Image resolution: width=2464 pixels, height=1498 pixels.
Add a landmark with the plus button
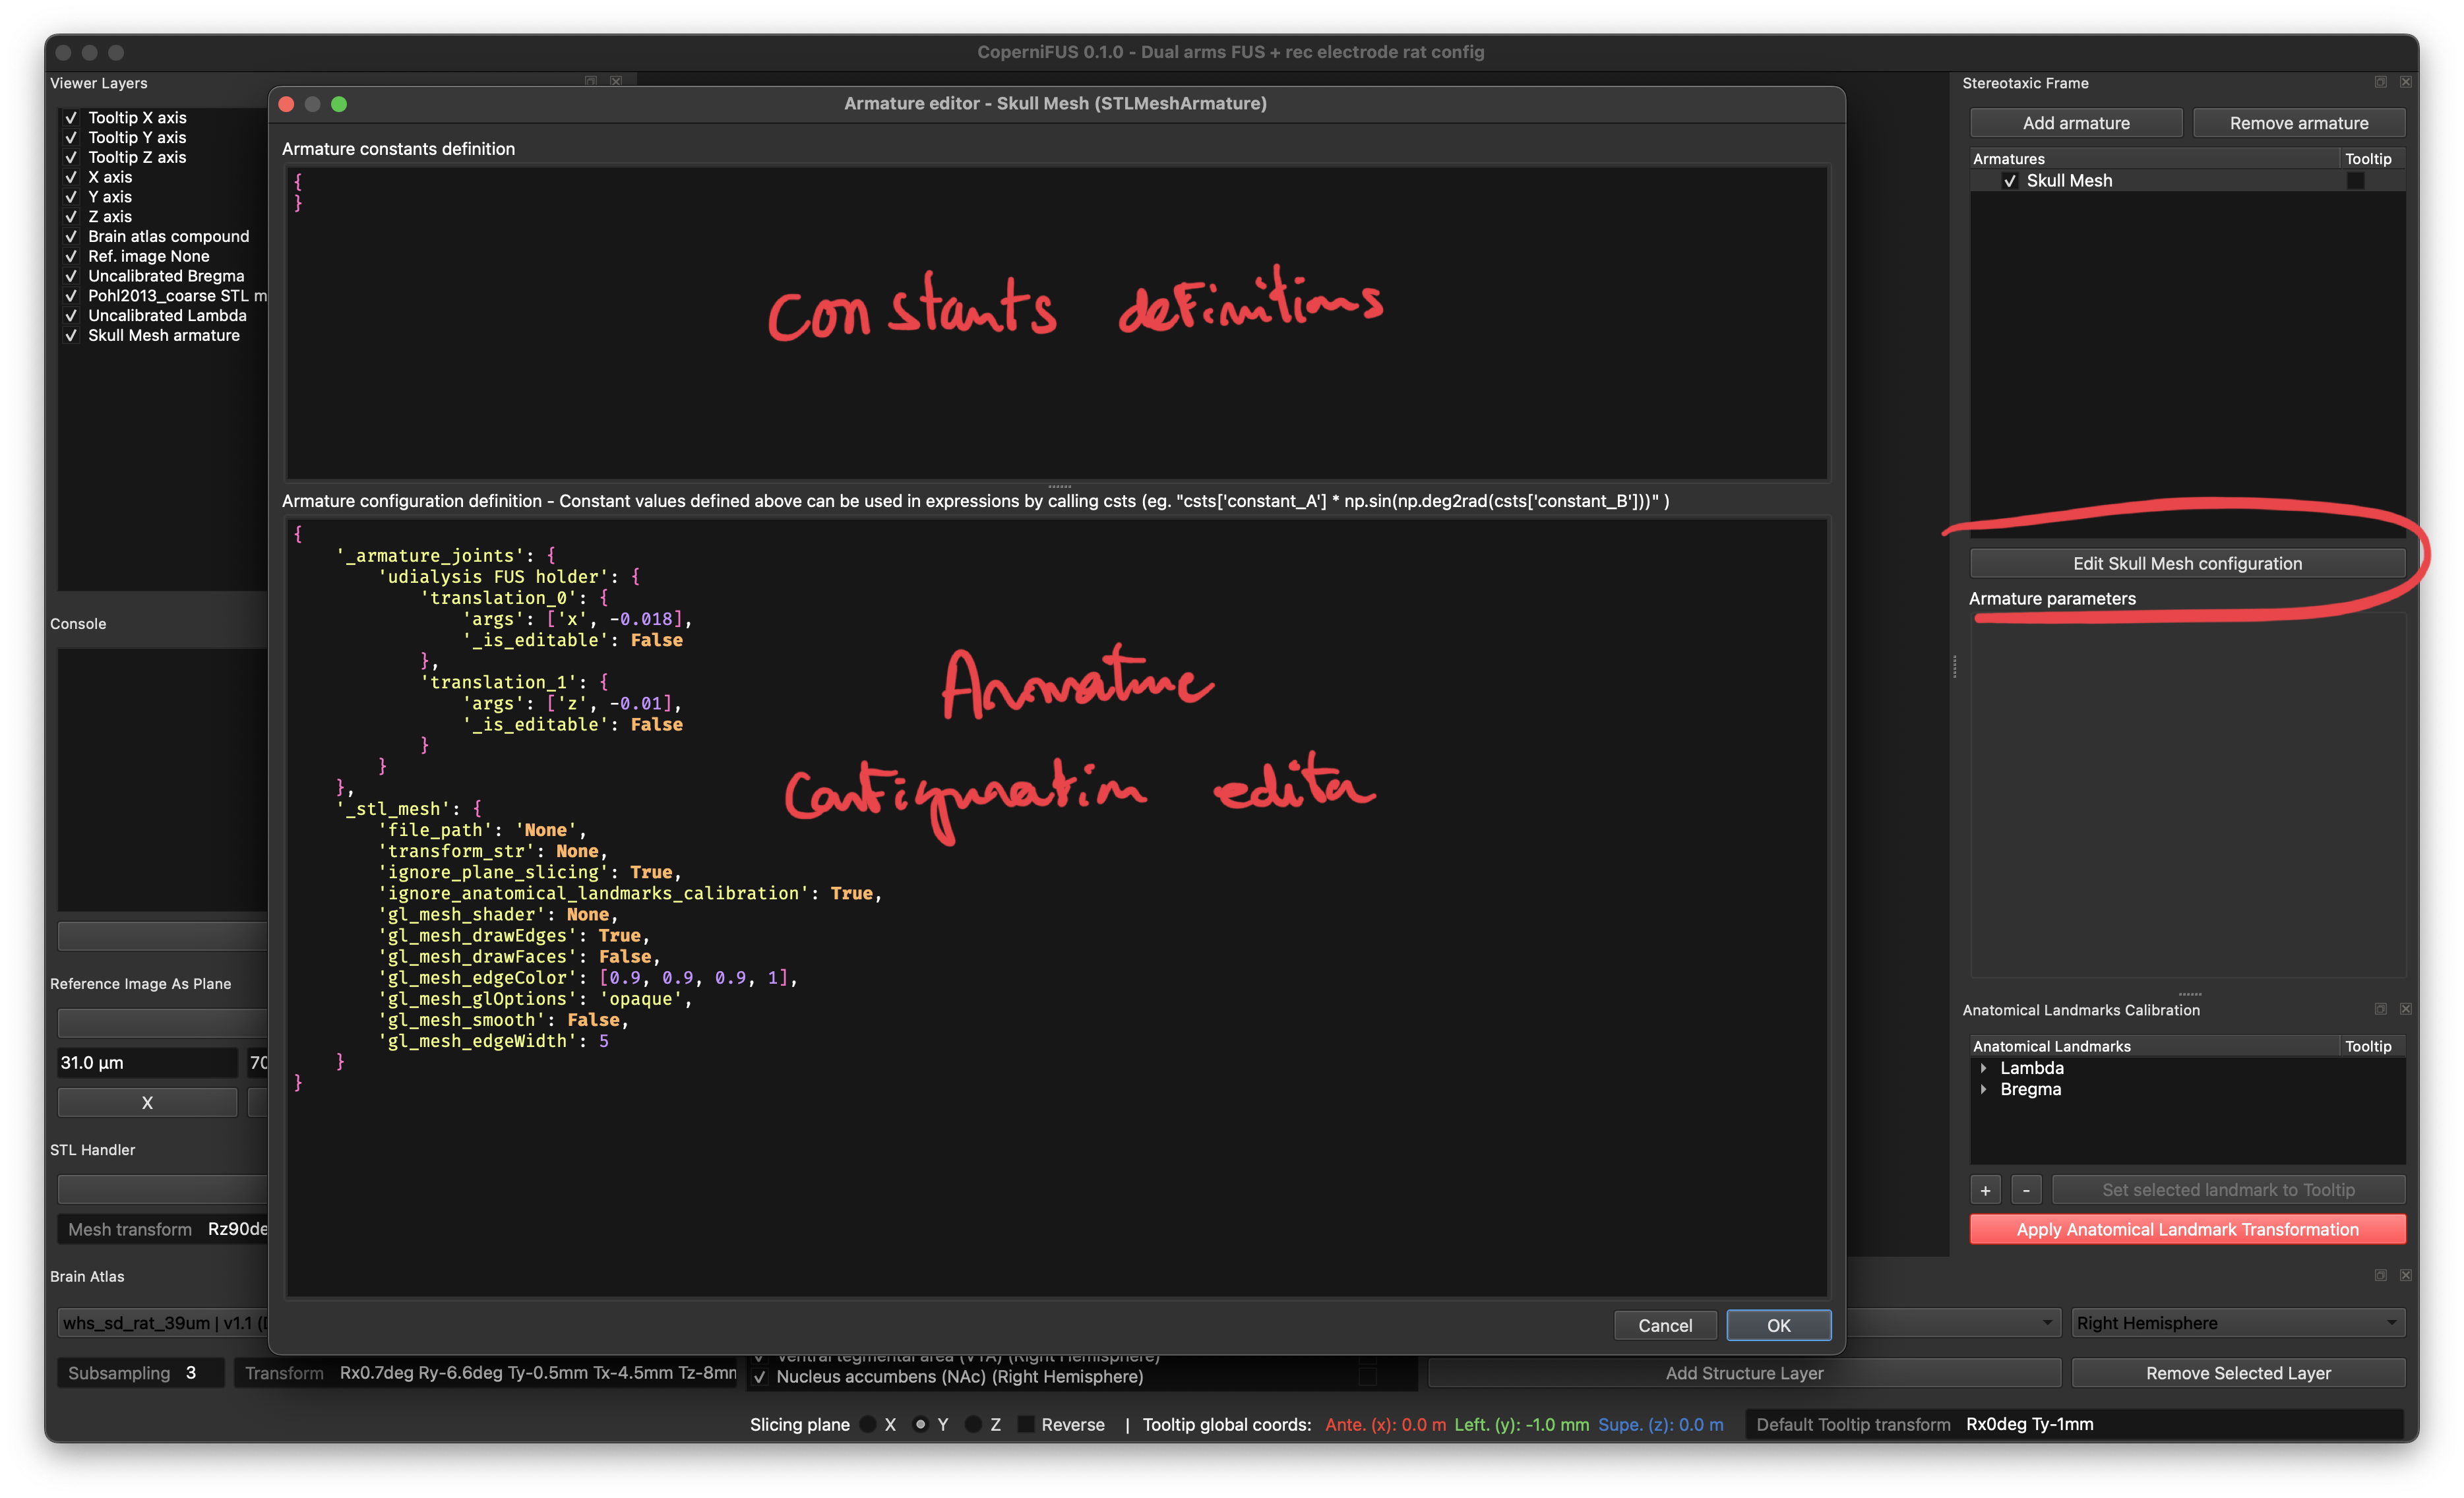(x=1986, y=1190)
